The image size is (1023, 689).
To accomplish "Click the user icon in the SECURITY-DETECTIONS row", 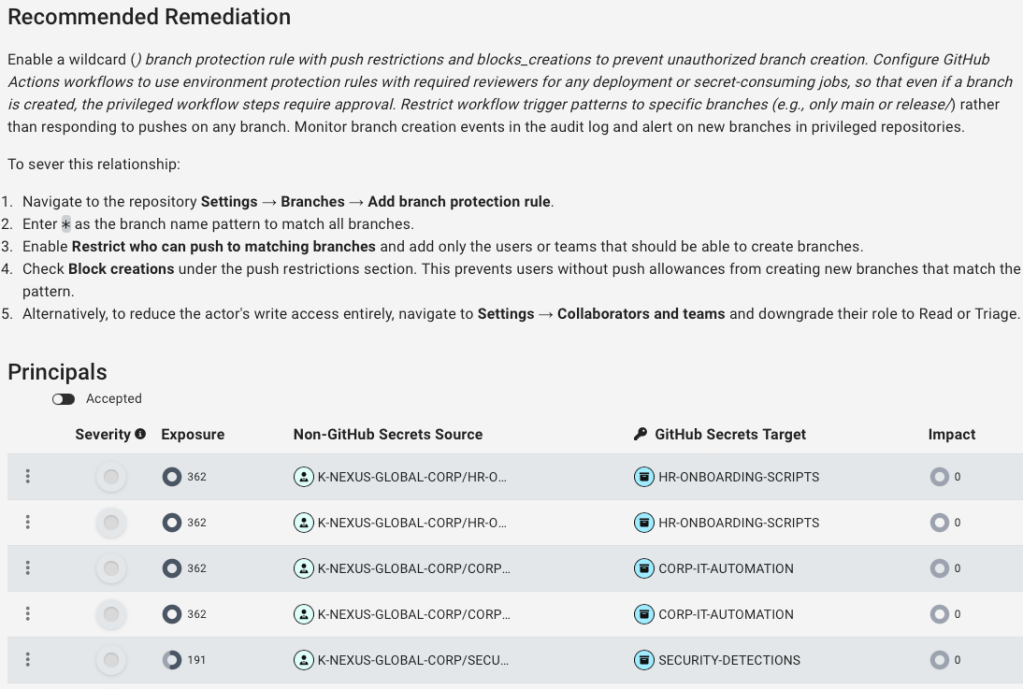I will (x=303, y=660).
